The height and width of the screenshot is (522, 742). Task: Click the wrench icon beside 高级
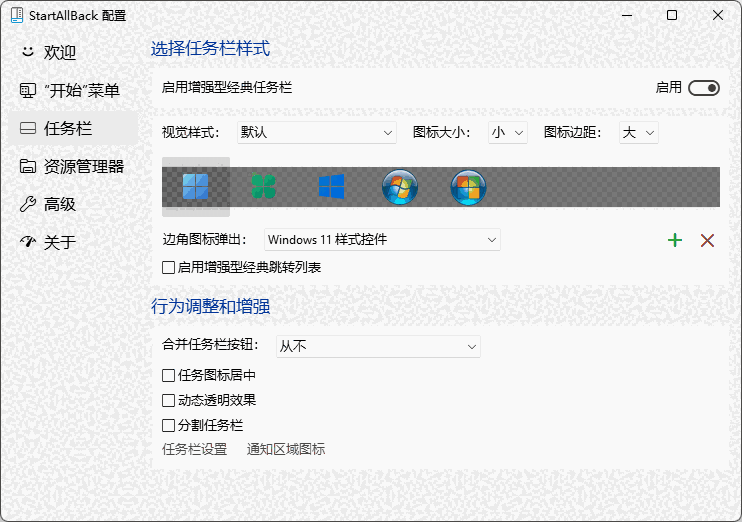click(x=28, y=204)
